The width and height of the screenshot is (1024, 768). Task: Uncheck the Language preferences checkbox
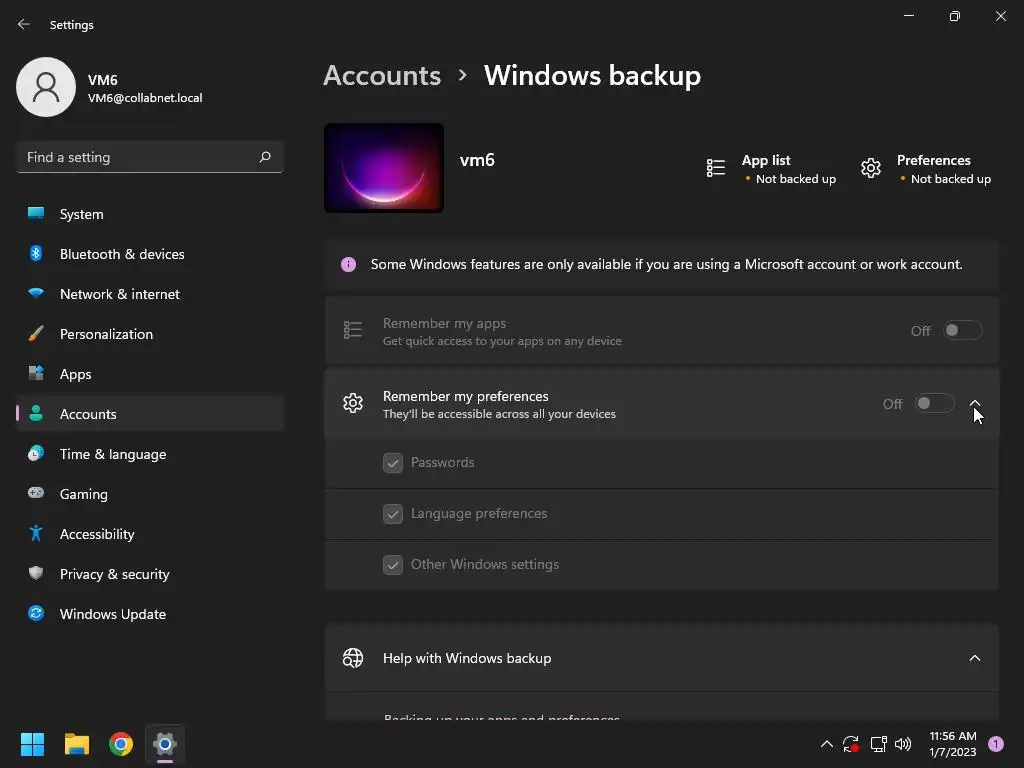(x=393, y=514)
